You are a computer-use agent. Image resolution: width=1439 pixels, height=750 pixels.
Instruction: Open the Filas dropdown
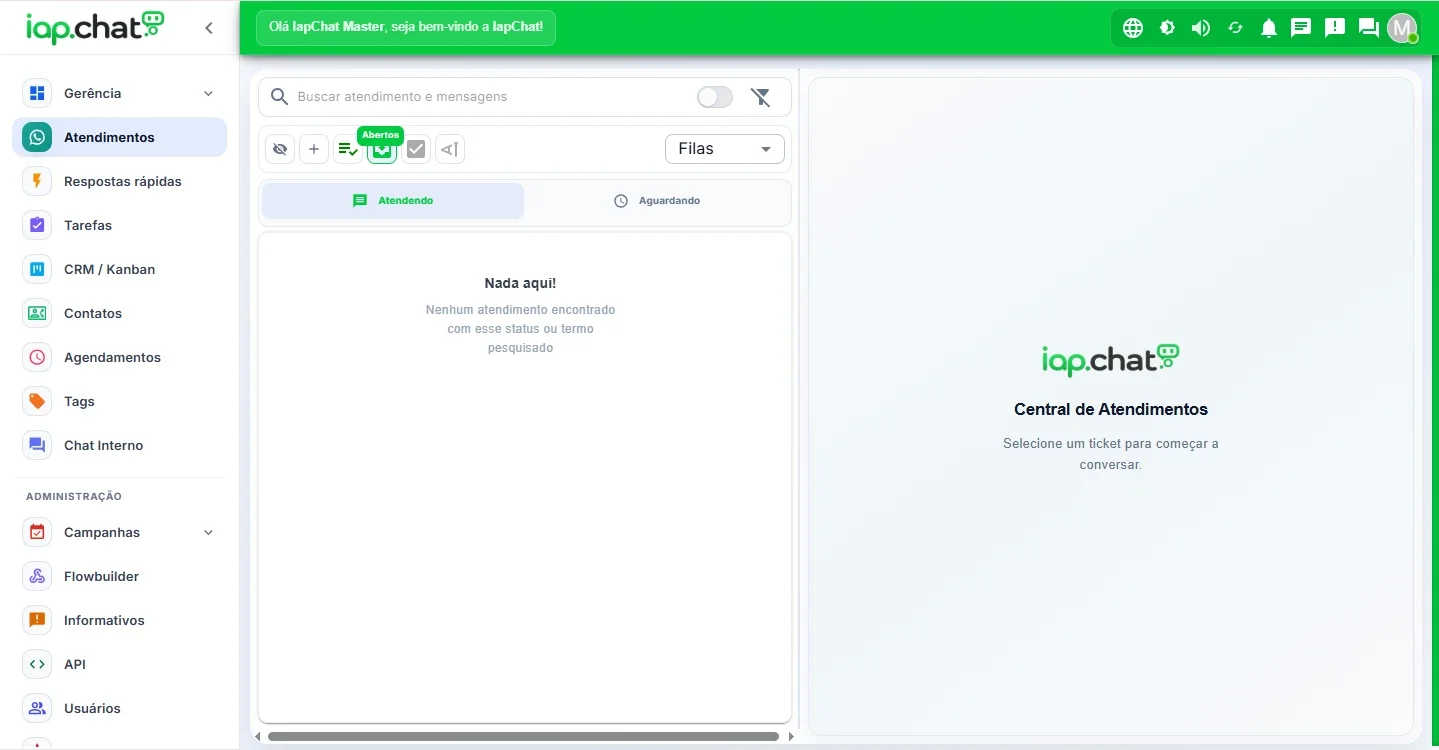725,149
